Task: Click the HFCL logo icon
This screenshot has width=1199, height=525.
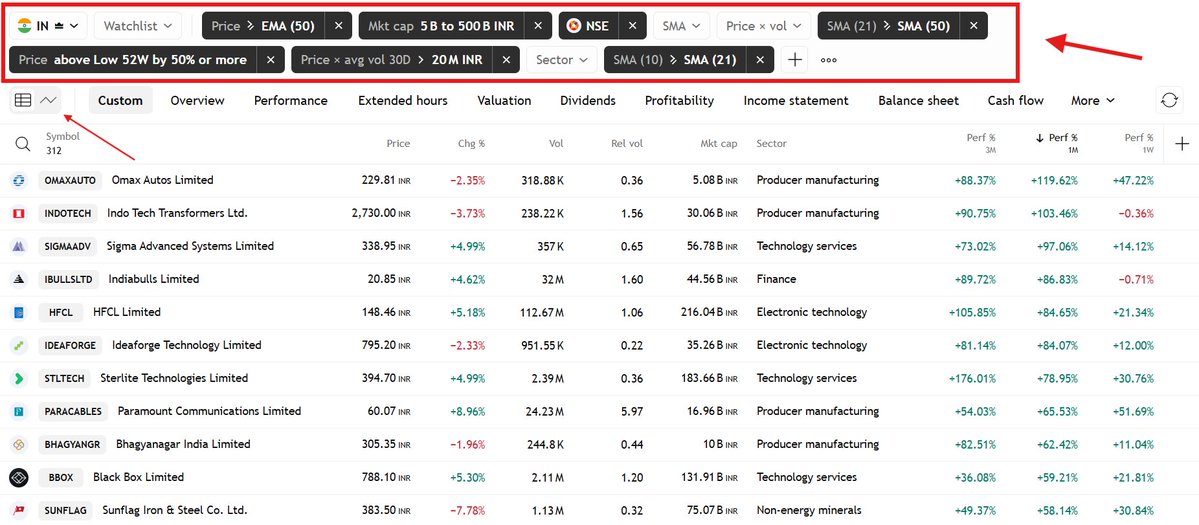Action: click(x=18, y=312)
